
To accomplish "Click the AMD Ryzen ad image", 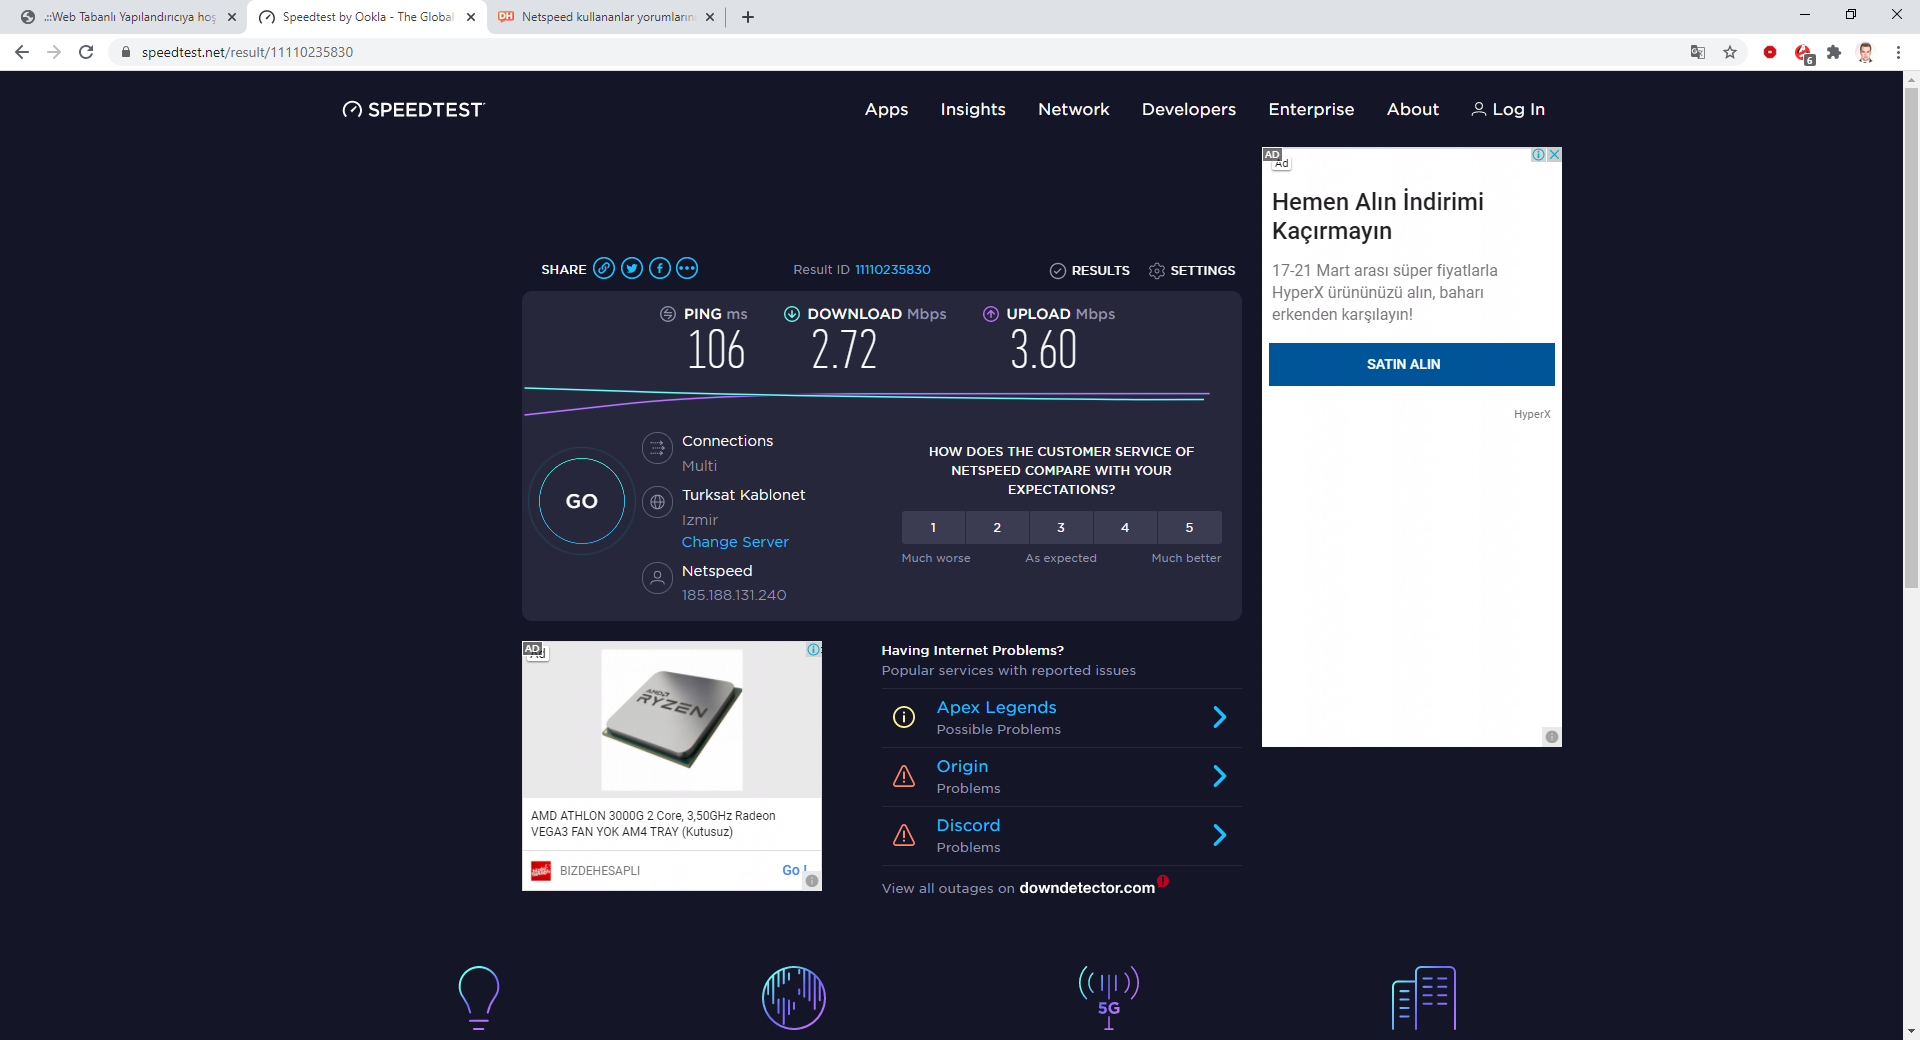I will tap(672, 720).
